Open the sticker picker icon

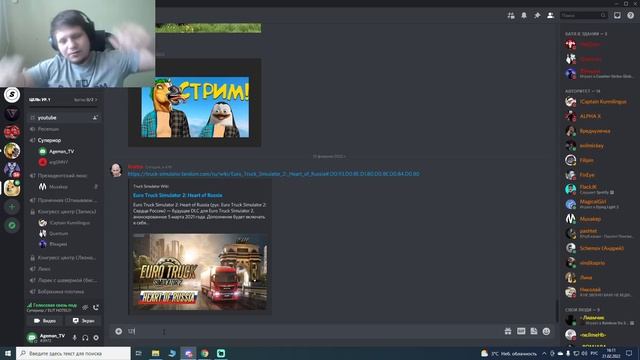coord(534,331)
